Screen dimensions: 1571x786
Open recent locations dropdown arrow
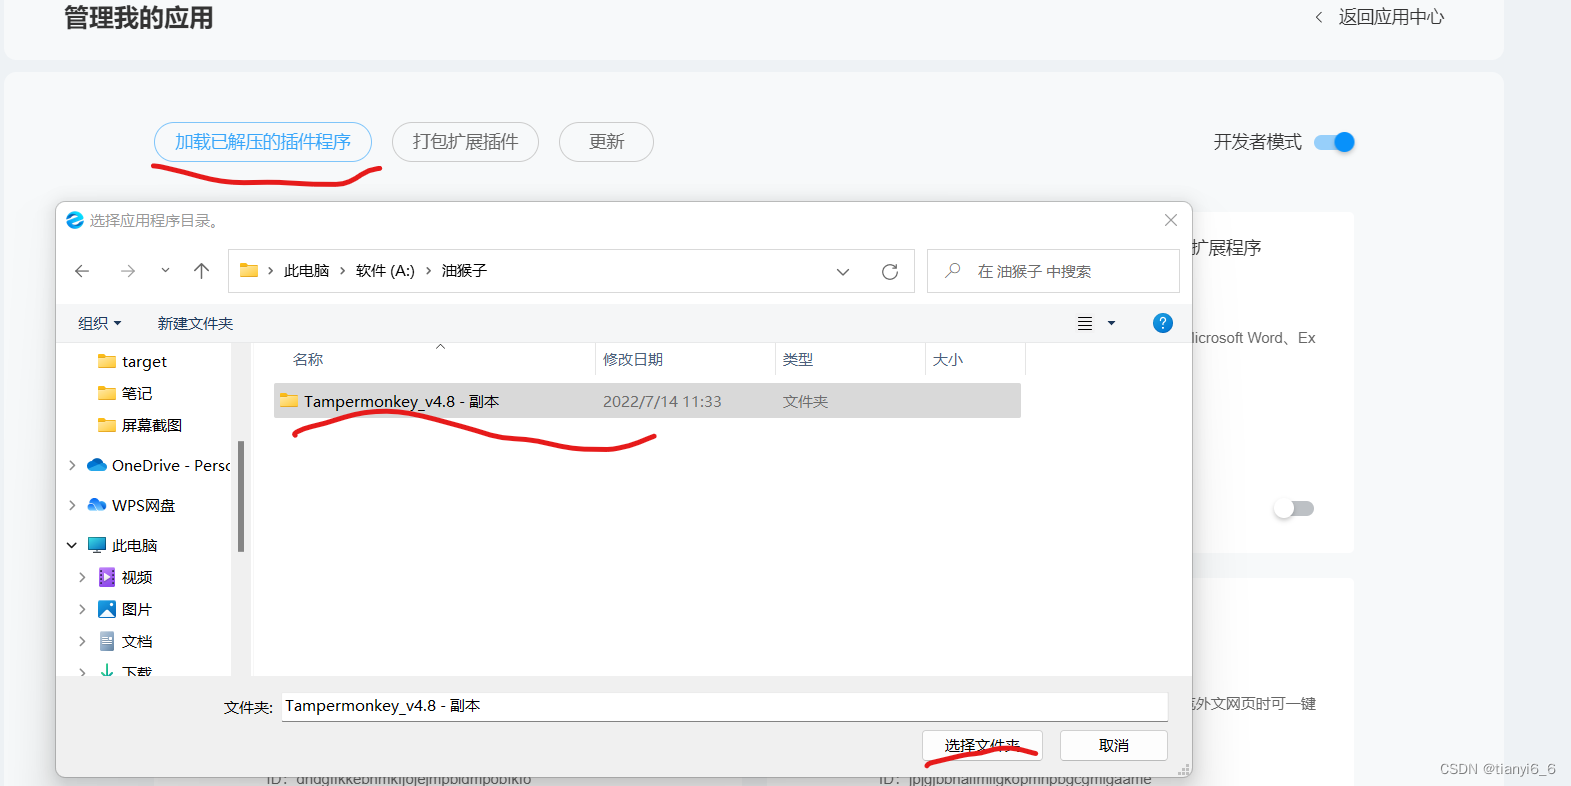[165, 271]
